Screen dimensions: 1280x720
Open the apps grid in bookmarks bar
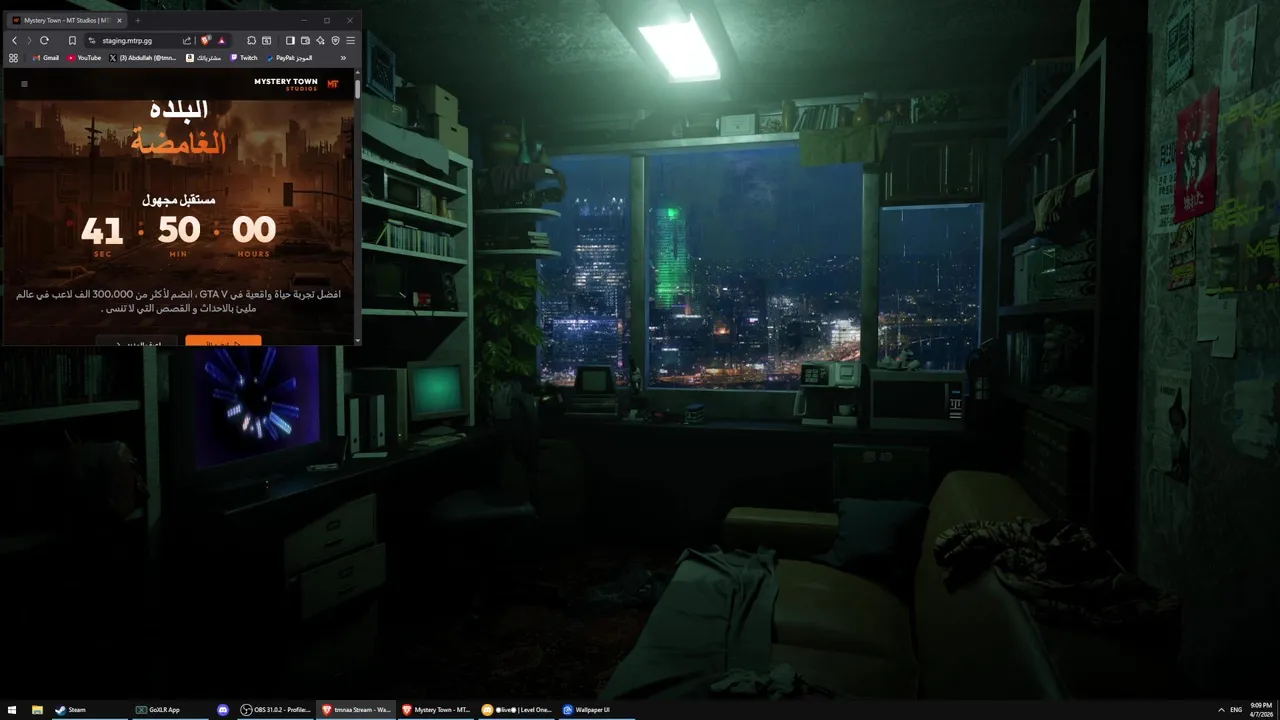(x=14, y=58)
